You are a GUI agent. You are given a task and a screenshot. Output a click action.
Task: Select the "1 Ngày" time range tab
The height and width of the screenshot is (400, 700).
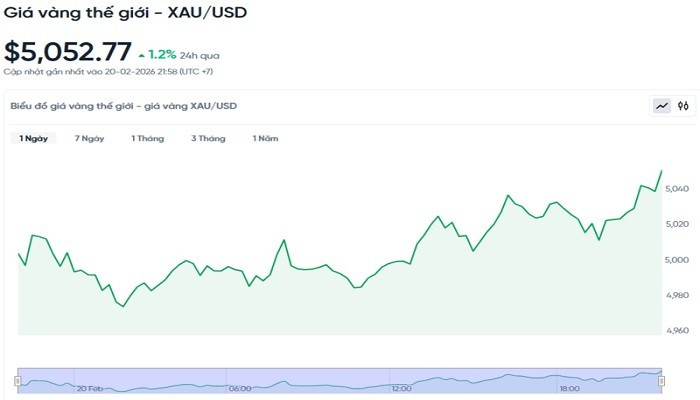click(33, 138)
